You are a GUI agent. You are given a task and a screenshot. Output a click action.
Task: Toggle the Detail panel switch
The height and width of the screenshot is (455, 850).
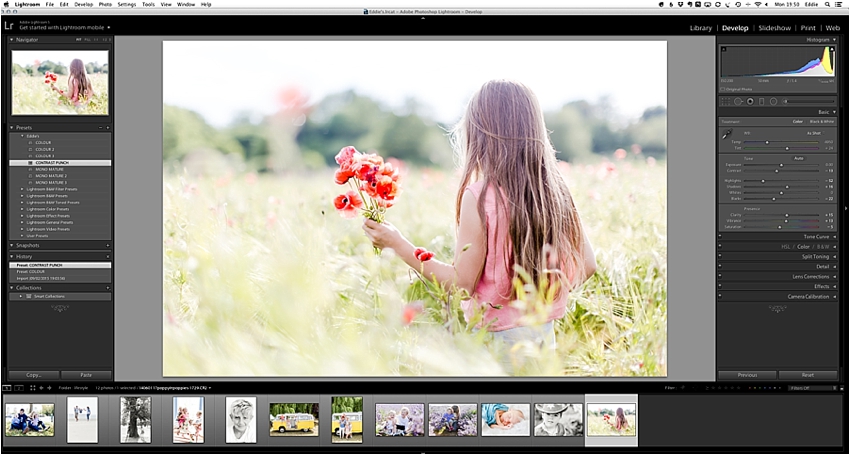point(720,266)
